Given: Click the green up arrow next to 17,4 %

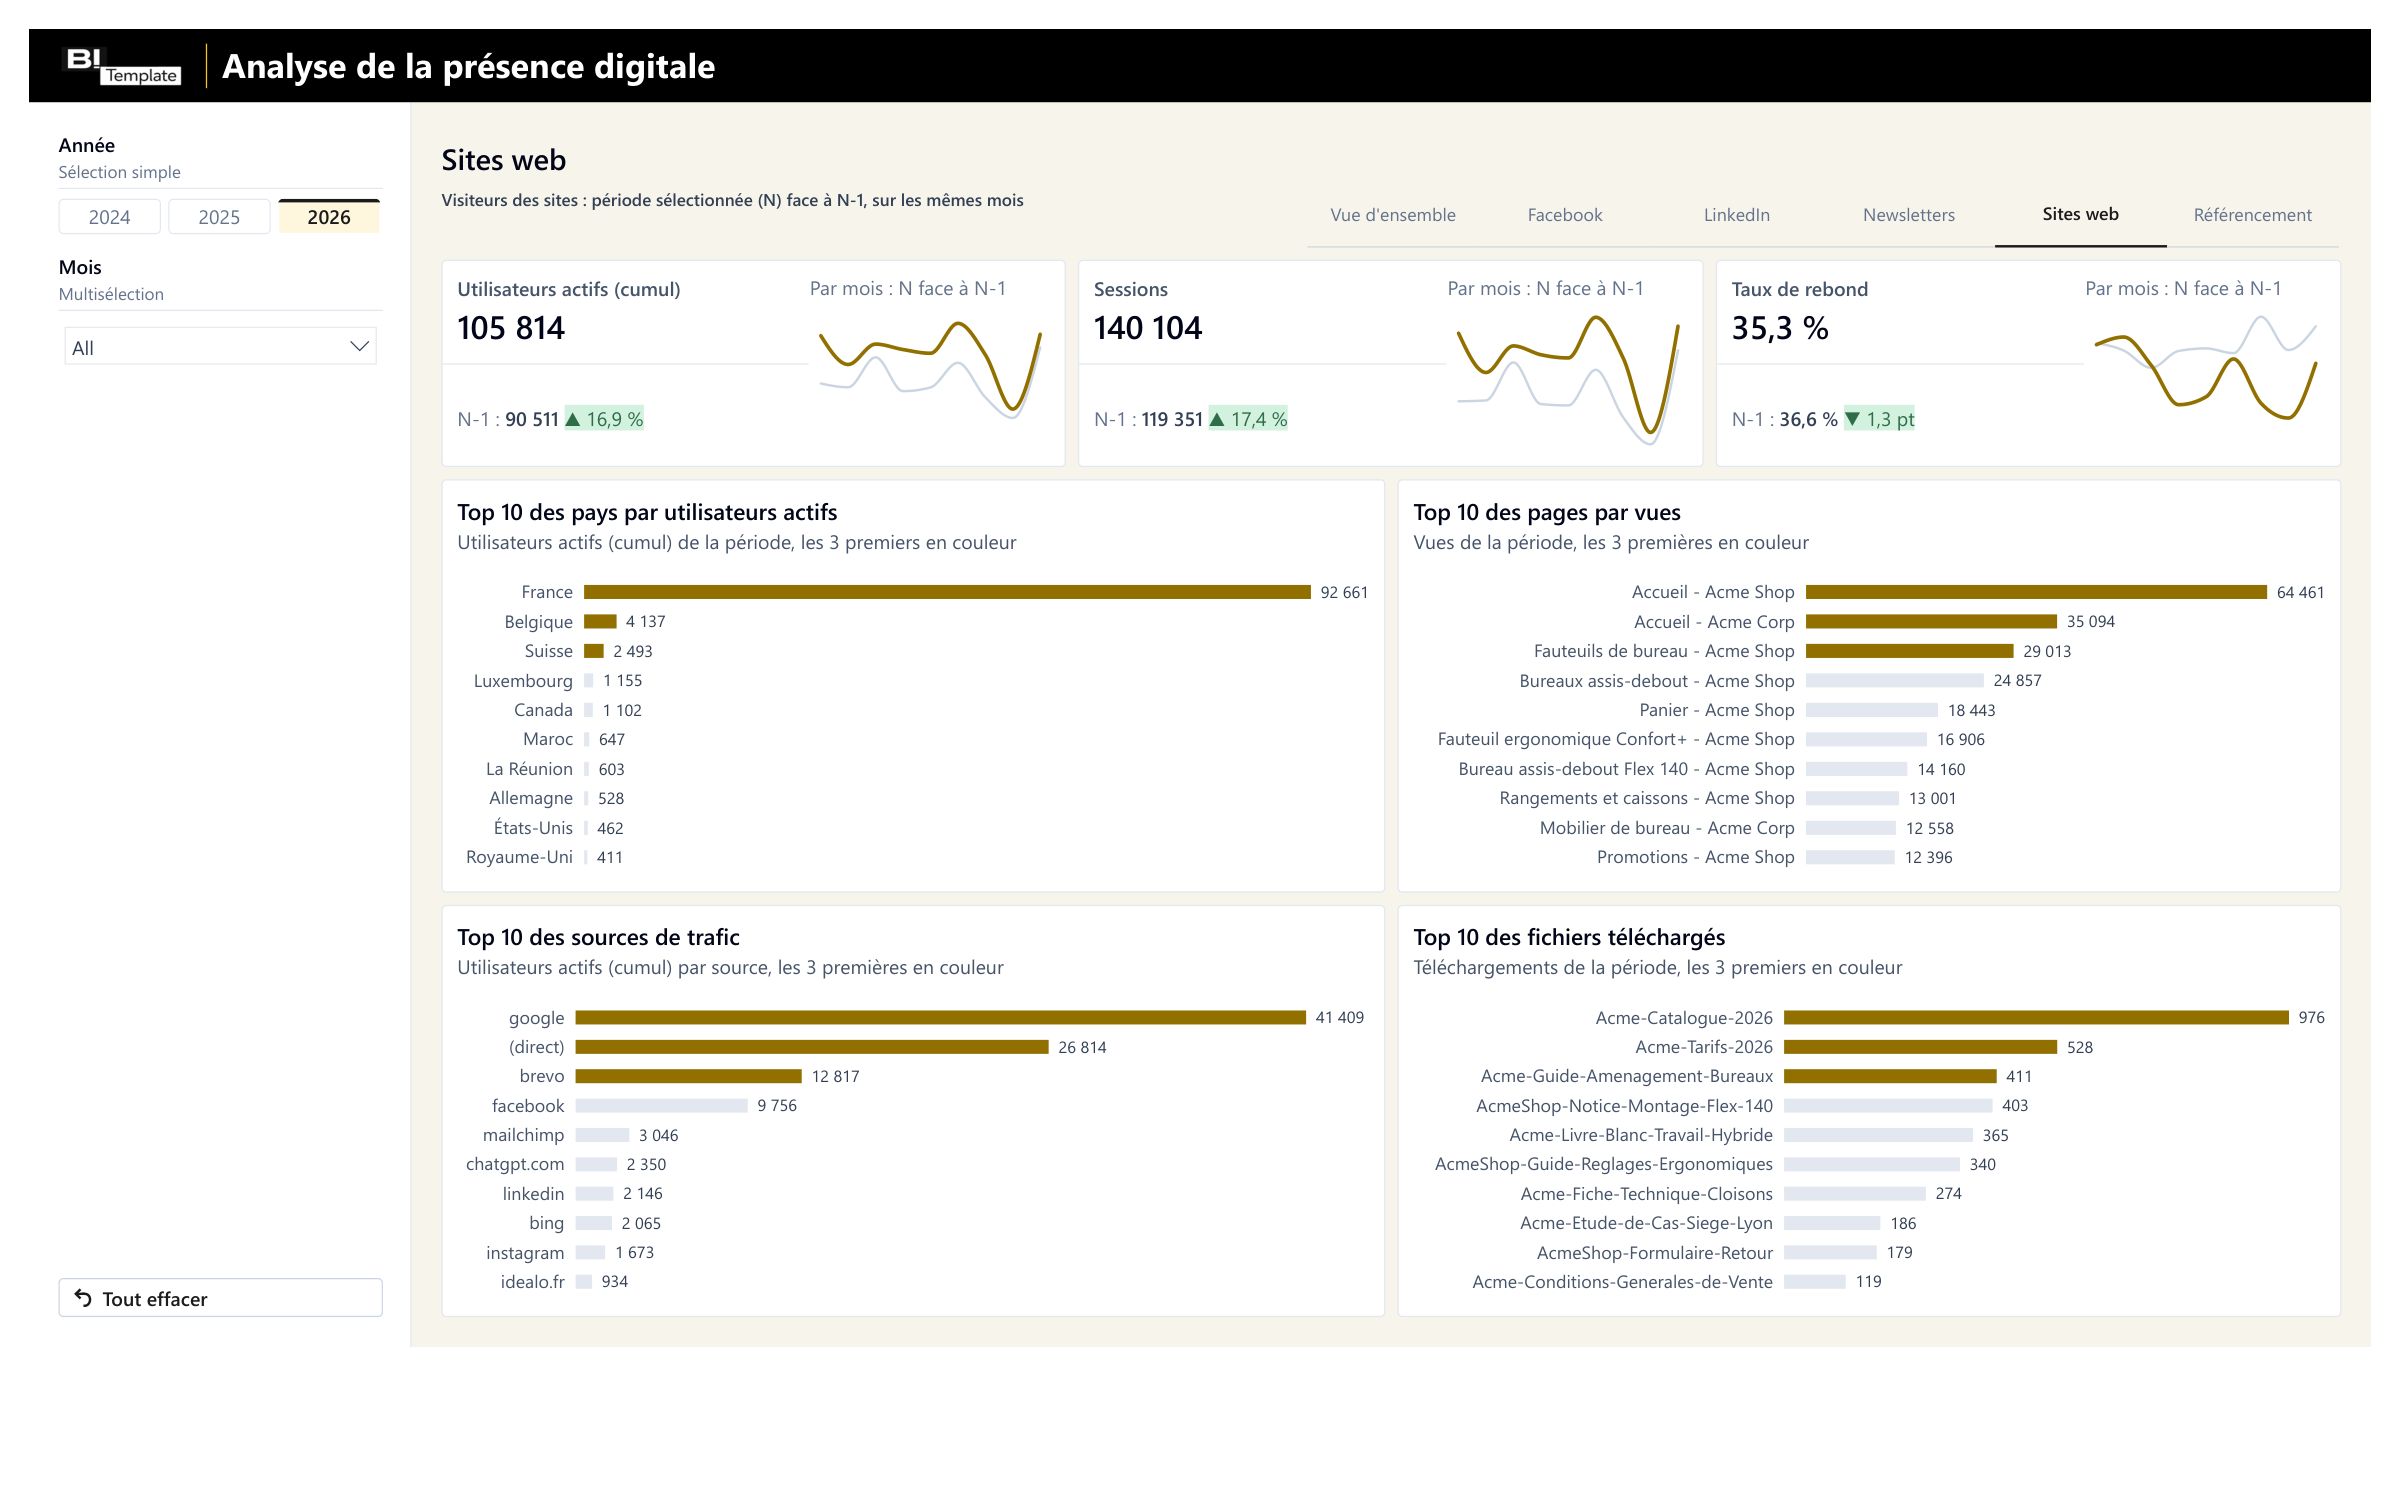Looking at the screenshot, I should 1217,419.
